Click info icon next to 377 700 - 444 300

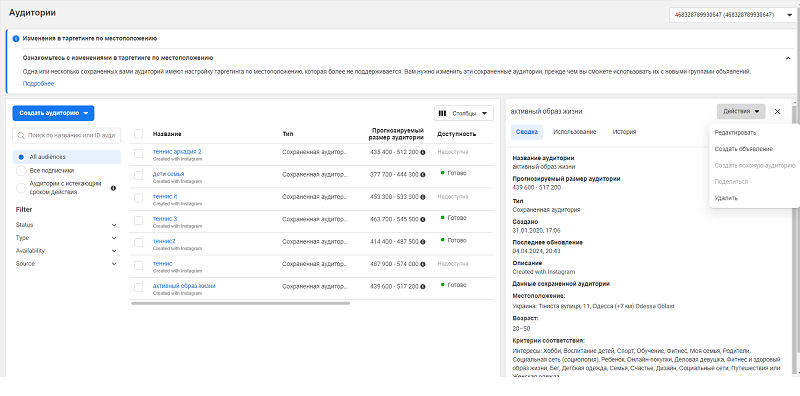click(423, 175)
